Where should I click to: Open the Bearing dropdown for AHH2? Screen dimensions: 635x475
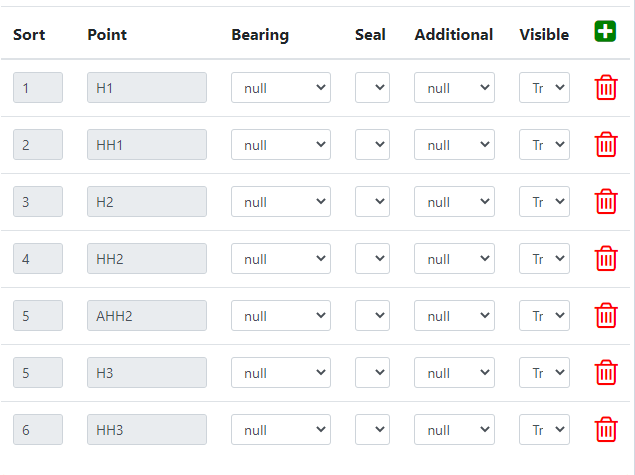(280, 316)
